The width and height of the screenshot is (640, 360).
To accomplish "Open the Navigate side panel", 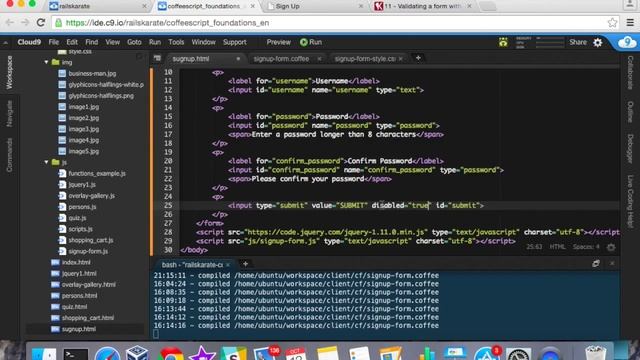I will point(9,114).
